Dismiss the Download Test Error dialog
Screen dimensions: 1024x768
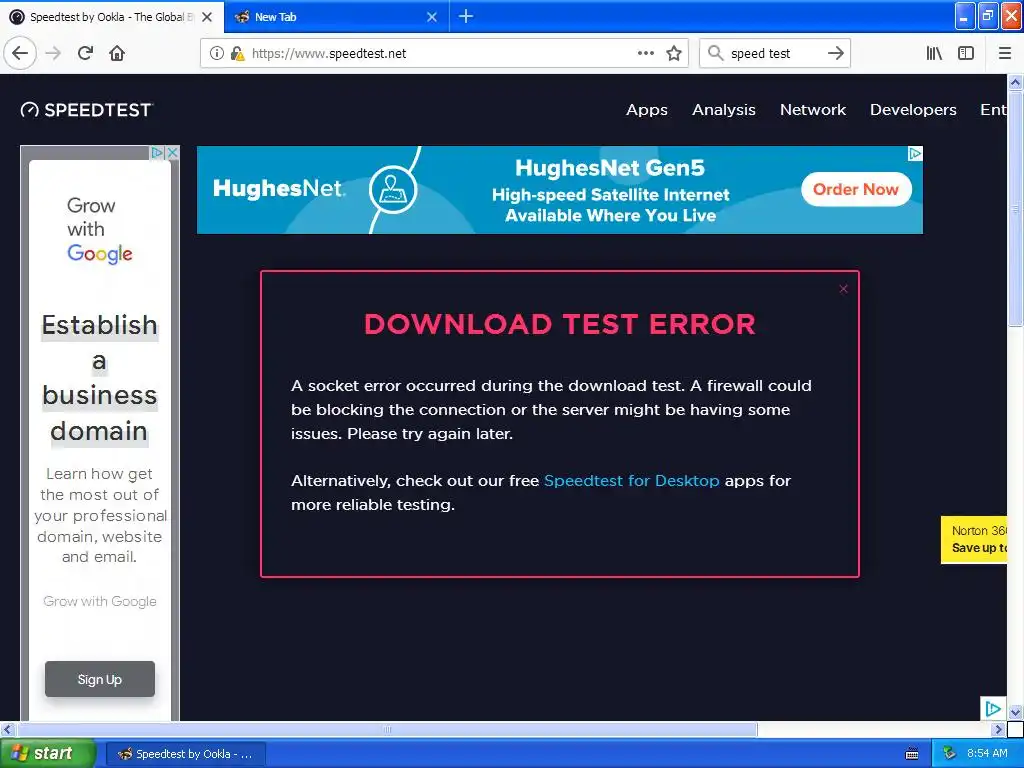tap(843, 289)
